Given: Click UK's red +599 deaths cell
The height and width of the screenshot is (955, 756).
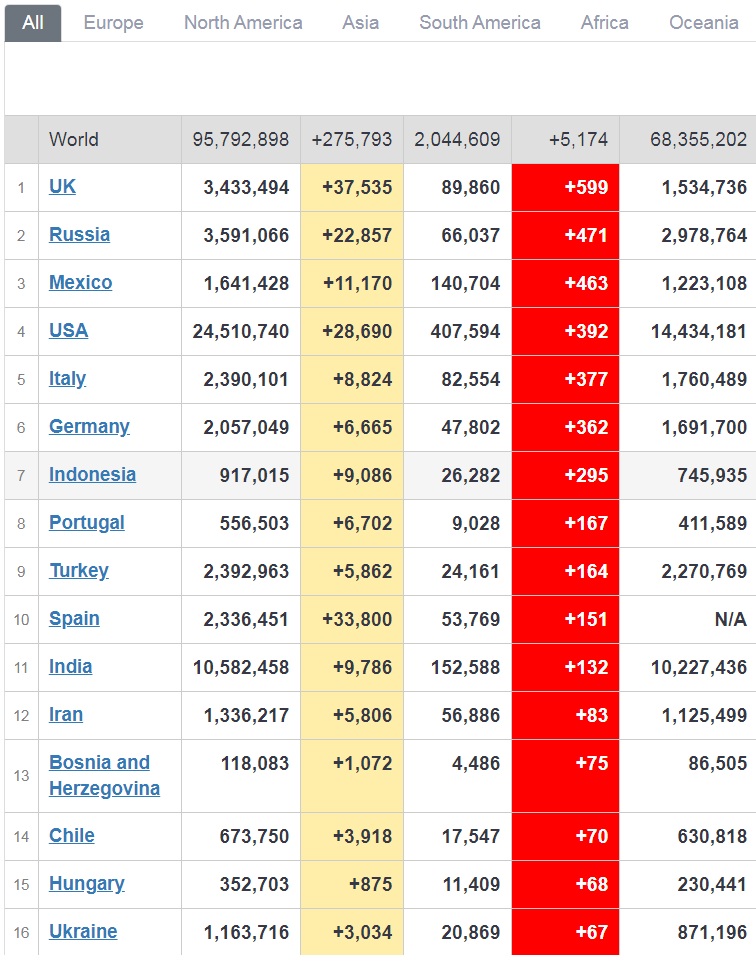Looking at the screenshot, I should [x=565, y=187].
